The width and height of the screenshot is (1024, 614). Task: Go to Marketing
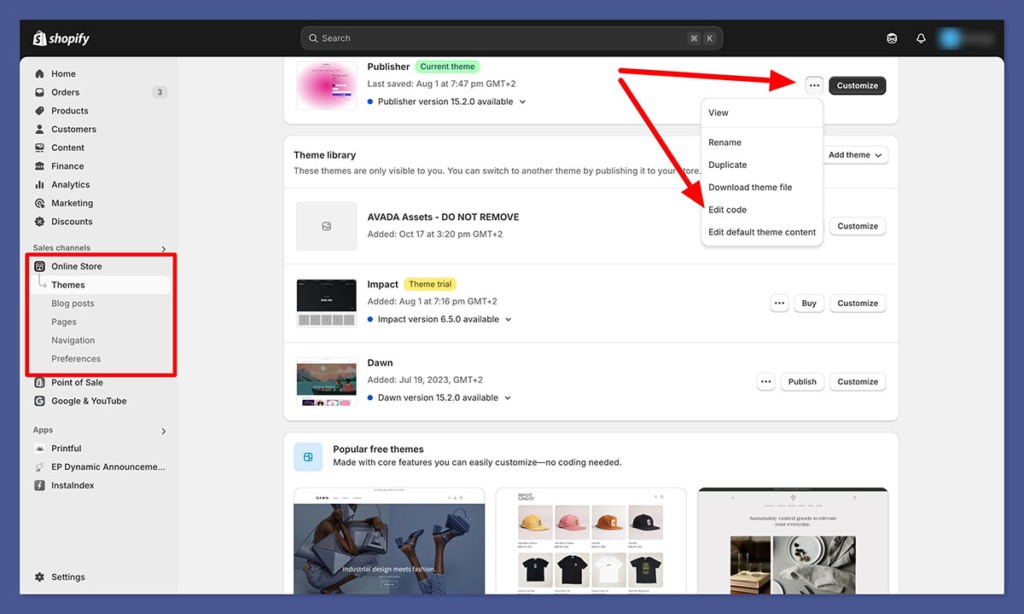click(x=74, y=203)
